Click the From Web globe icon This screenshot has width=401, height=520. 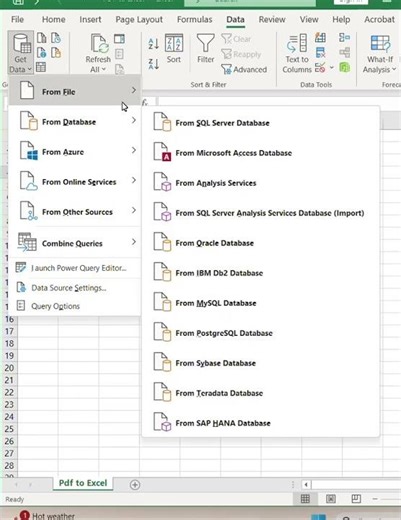(42, 53)
